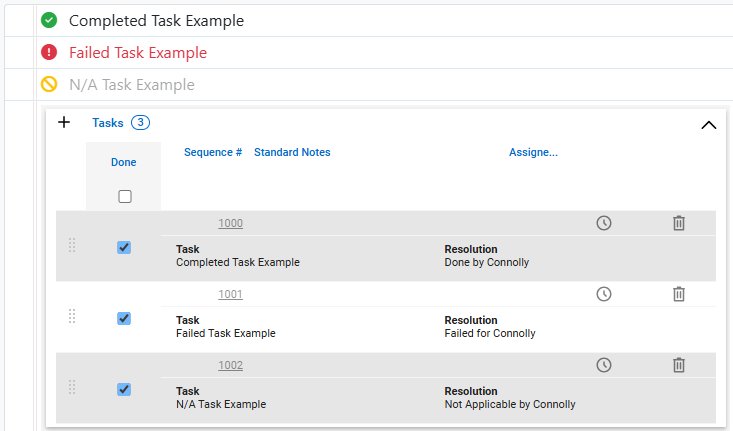
Task: Click the Standard Notes column header
Action: (x=292, y=153)
